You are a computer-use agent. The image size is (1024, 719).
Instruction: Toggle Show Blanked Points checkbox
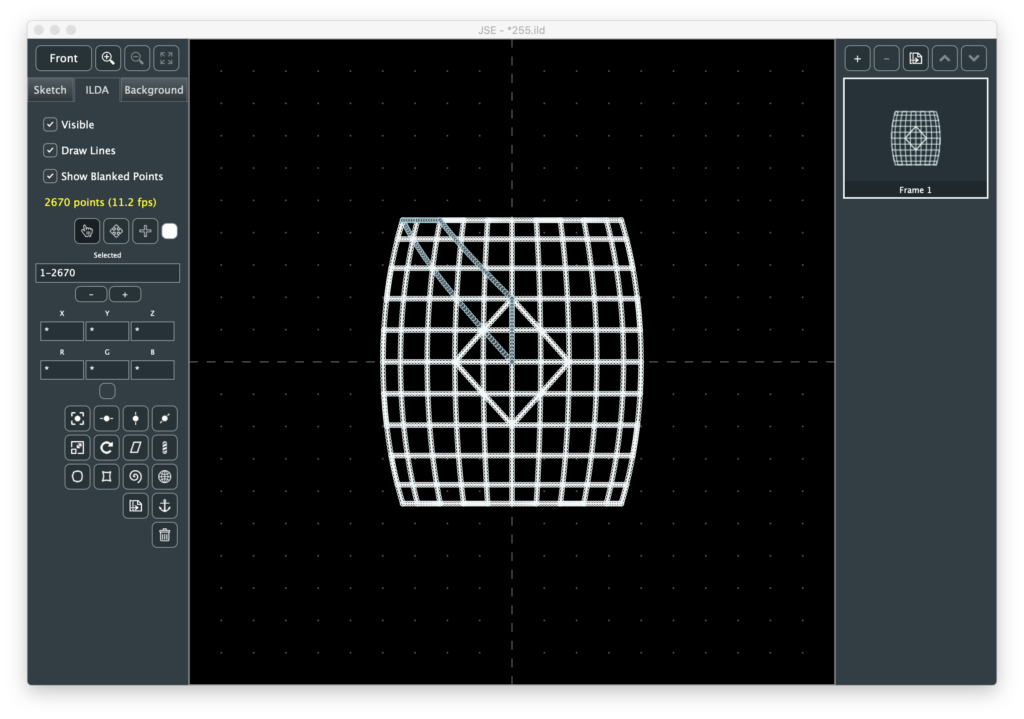point(50,176)
